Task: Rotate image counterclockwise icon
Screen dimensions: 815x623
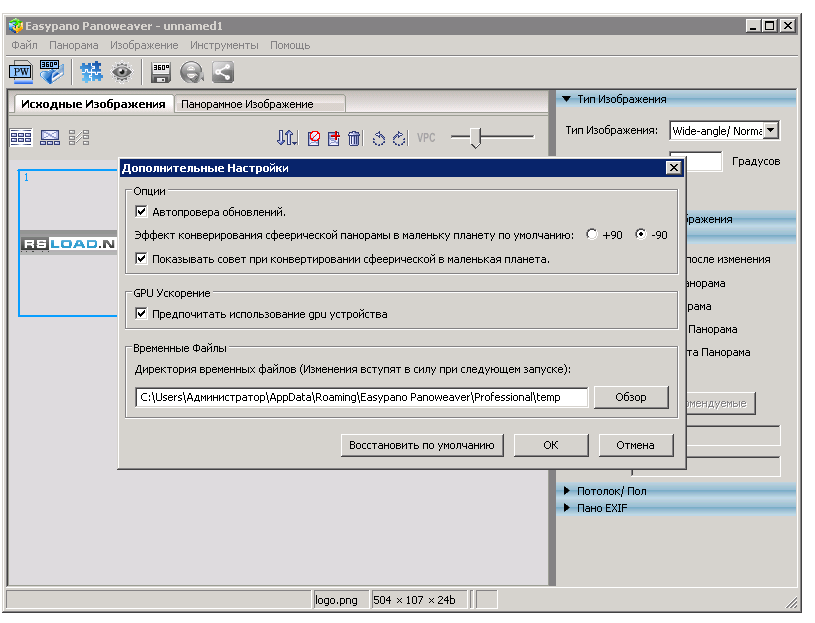Action: 379,138
